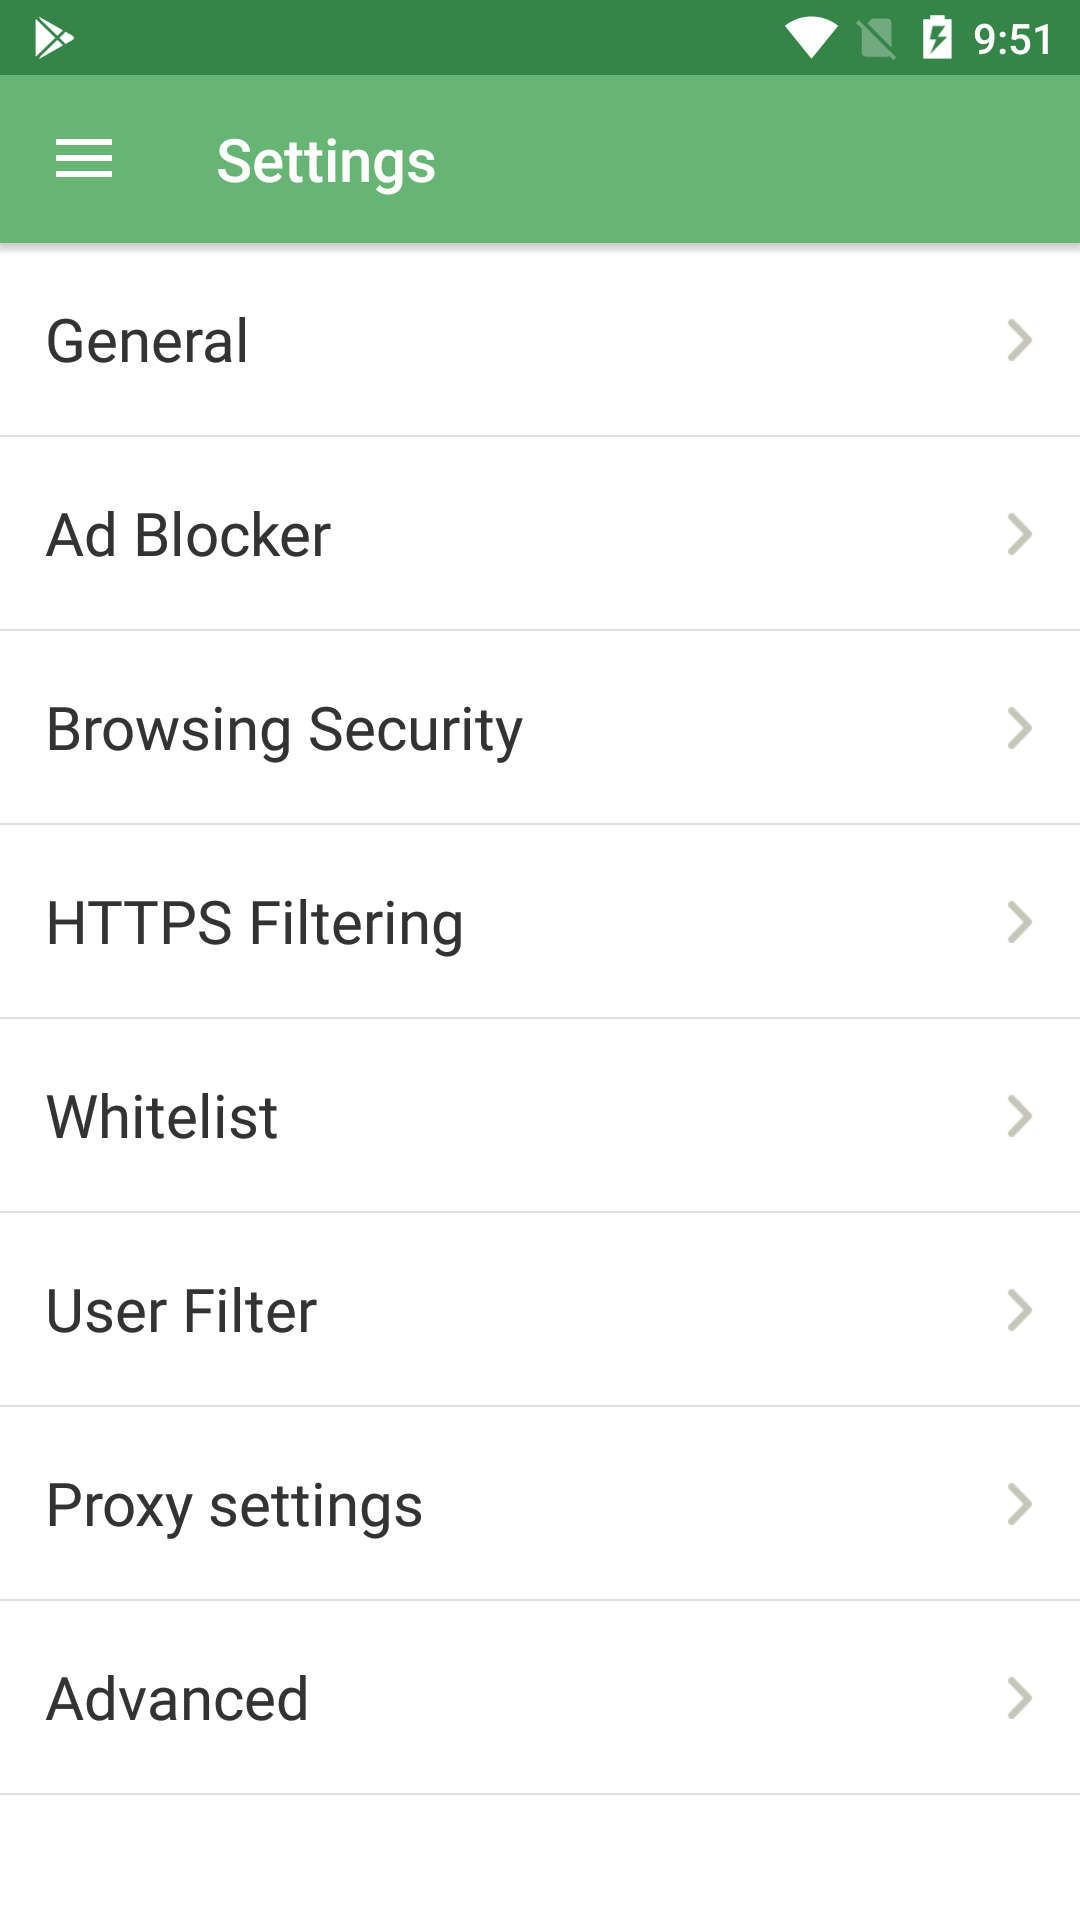Tap the Whitelist row's chevron
Image resolution: width=1080 pixels, height=1920 pixels.
tap(1019, 1116)
